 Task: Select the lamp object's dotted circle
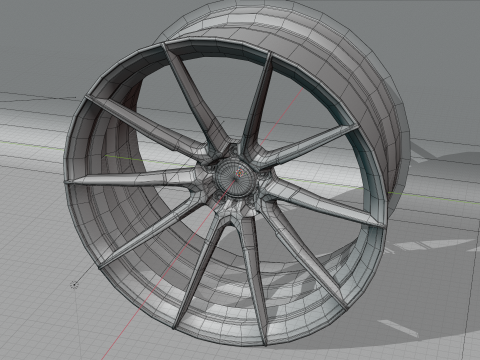tap(74, 285)
